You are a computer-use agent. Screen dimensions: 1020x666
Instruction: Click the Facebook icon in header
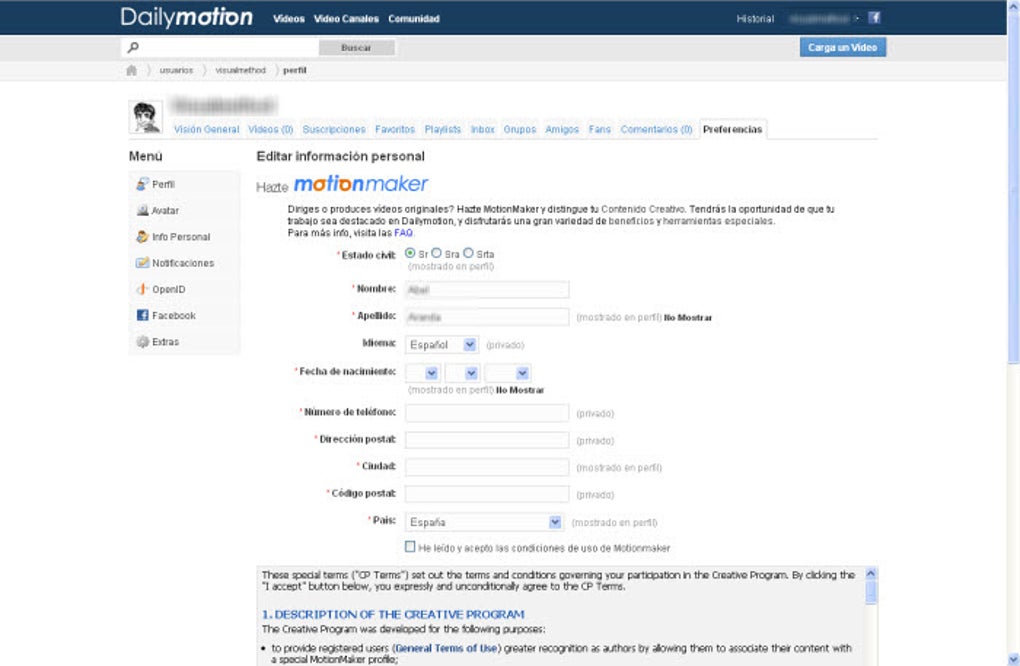click(x=874, y=18)
